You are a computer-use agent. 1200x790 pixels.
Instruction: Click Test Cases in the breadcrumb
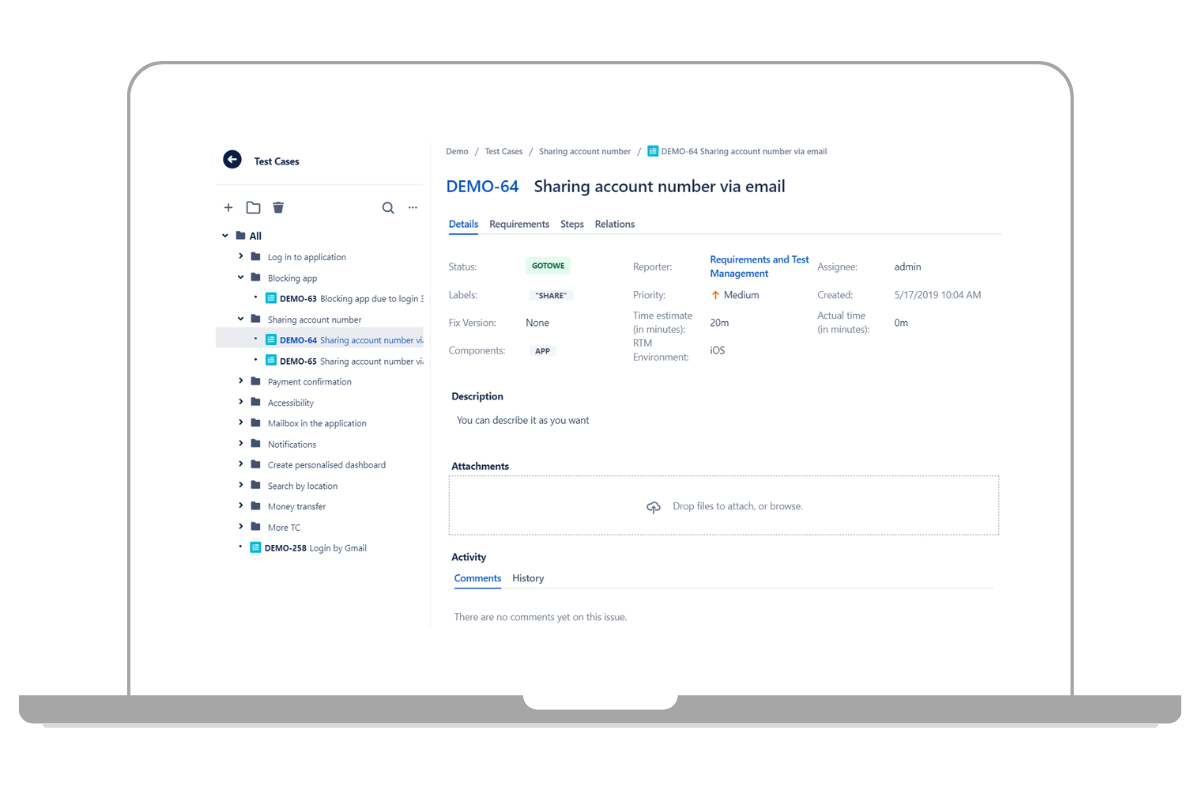point(504,152)
